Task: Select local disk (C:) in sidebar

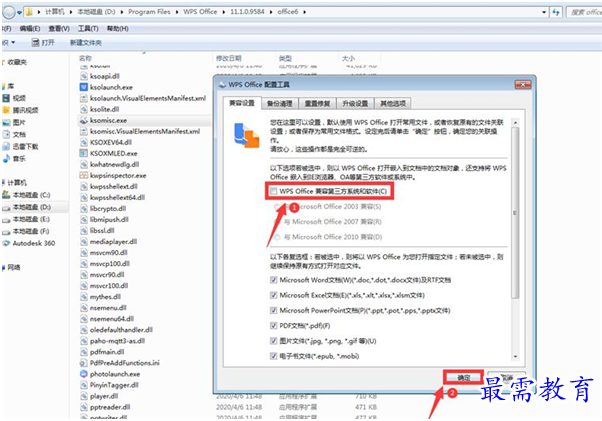Action: click(26, 195)
